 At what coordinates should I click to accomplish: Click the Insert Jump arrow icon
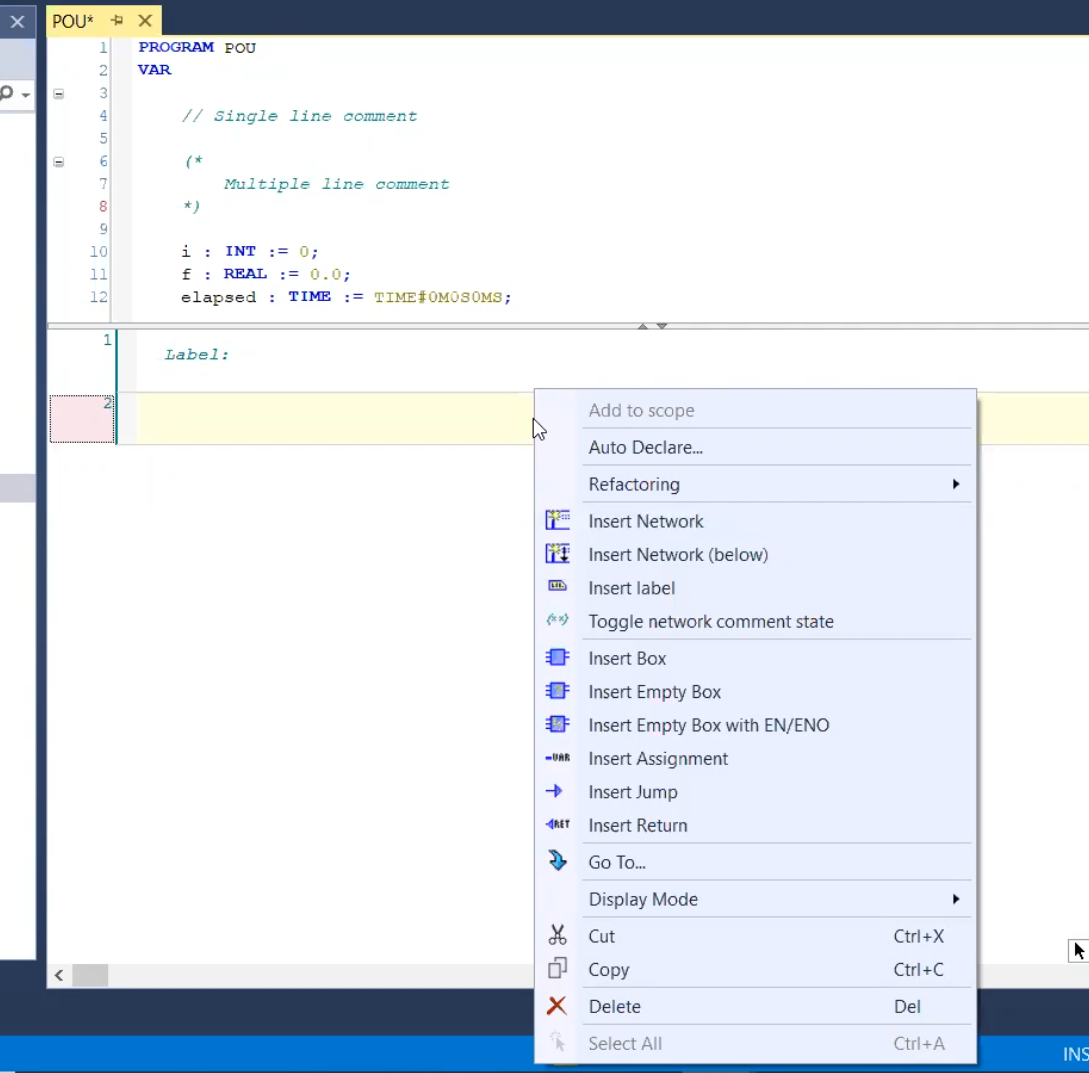554,791
